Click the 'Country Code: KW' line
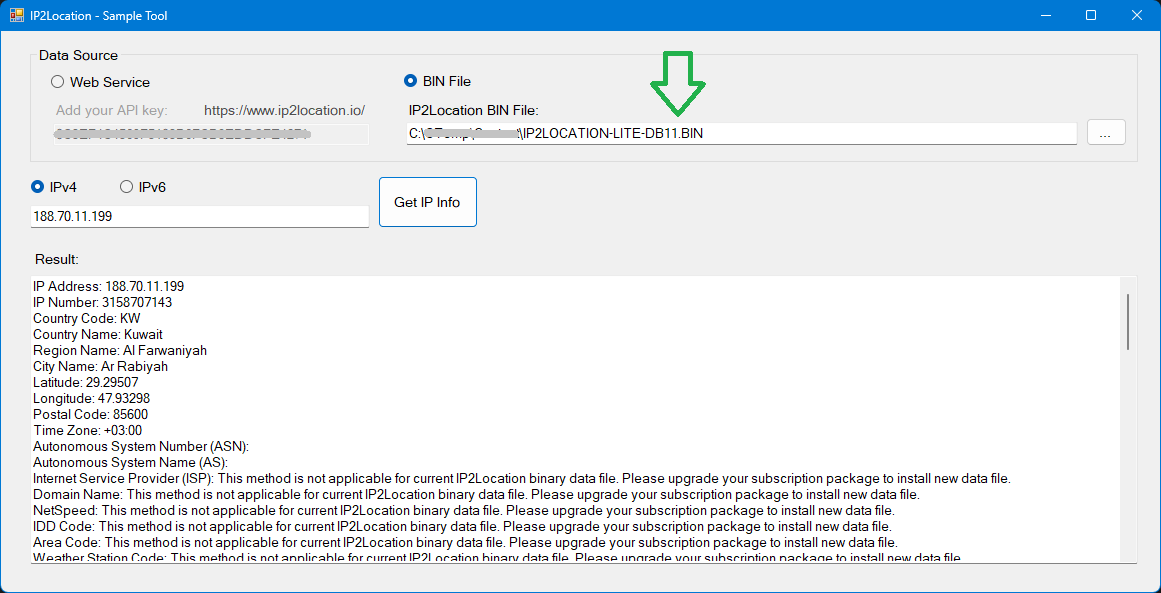The image size is (1161, 593). tap(87, 318)
